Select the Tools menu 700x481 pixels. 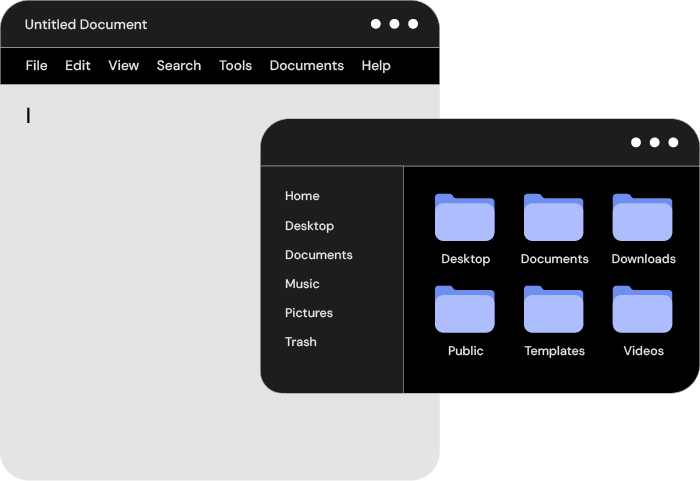(236, 66)
